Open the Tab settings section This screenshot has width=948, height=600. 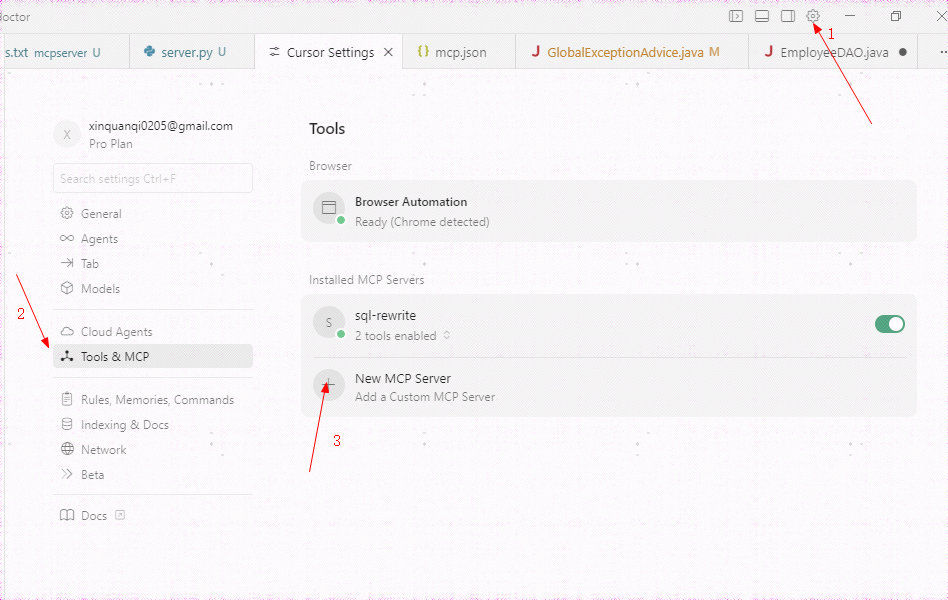[x=153, y=263]
